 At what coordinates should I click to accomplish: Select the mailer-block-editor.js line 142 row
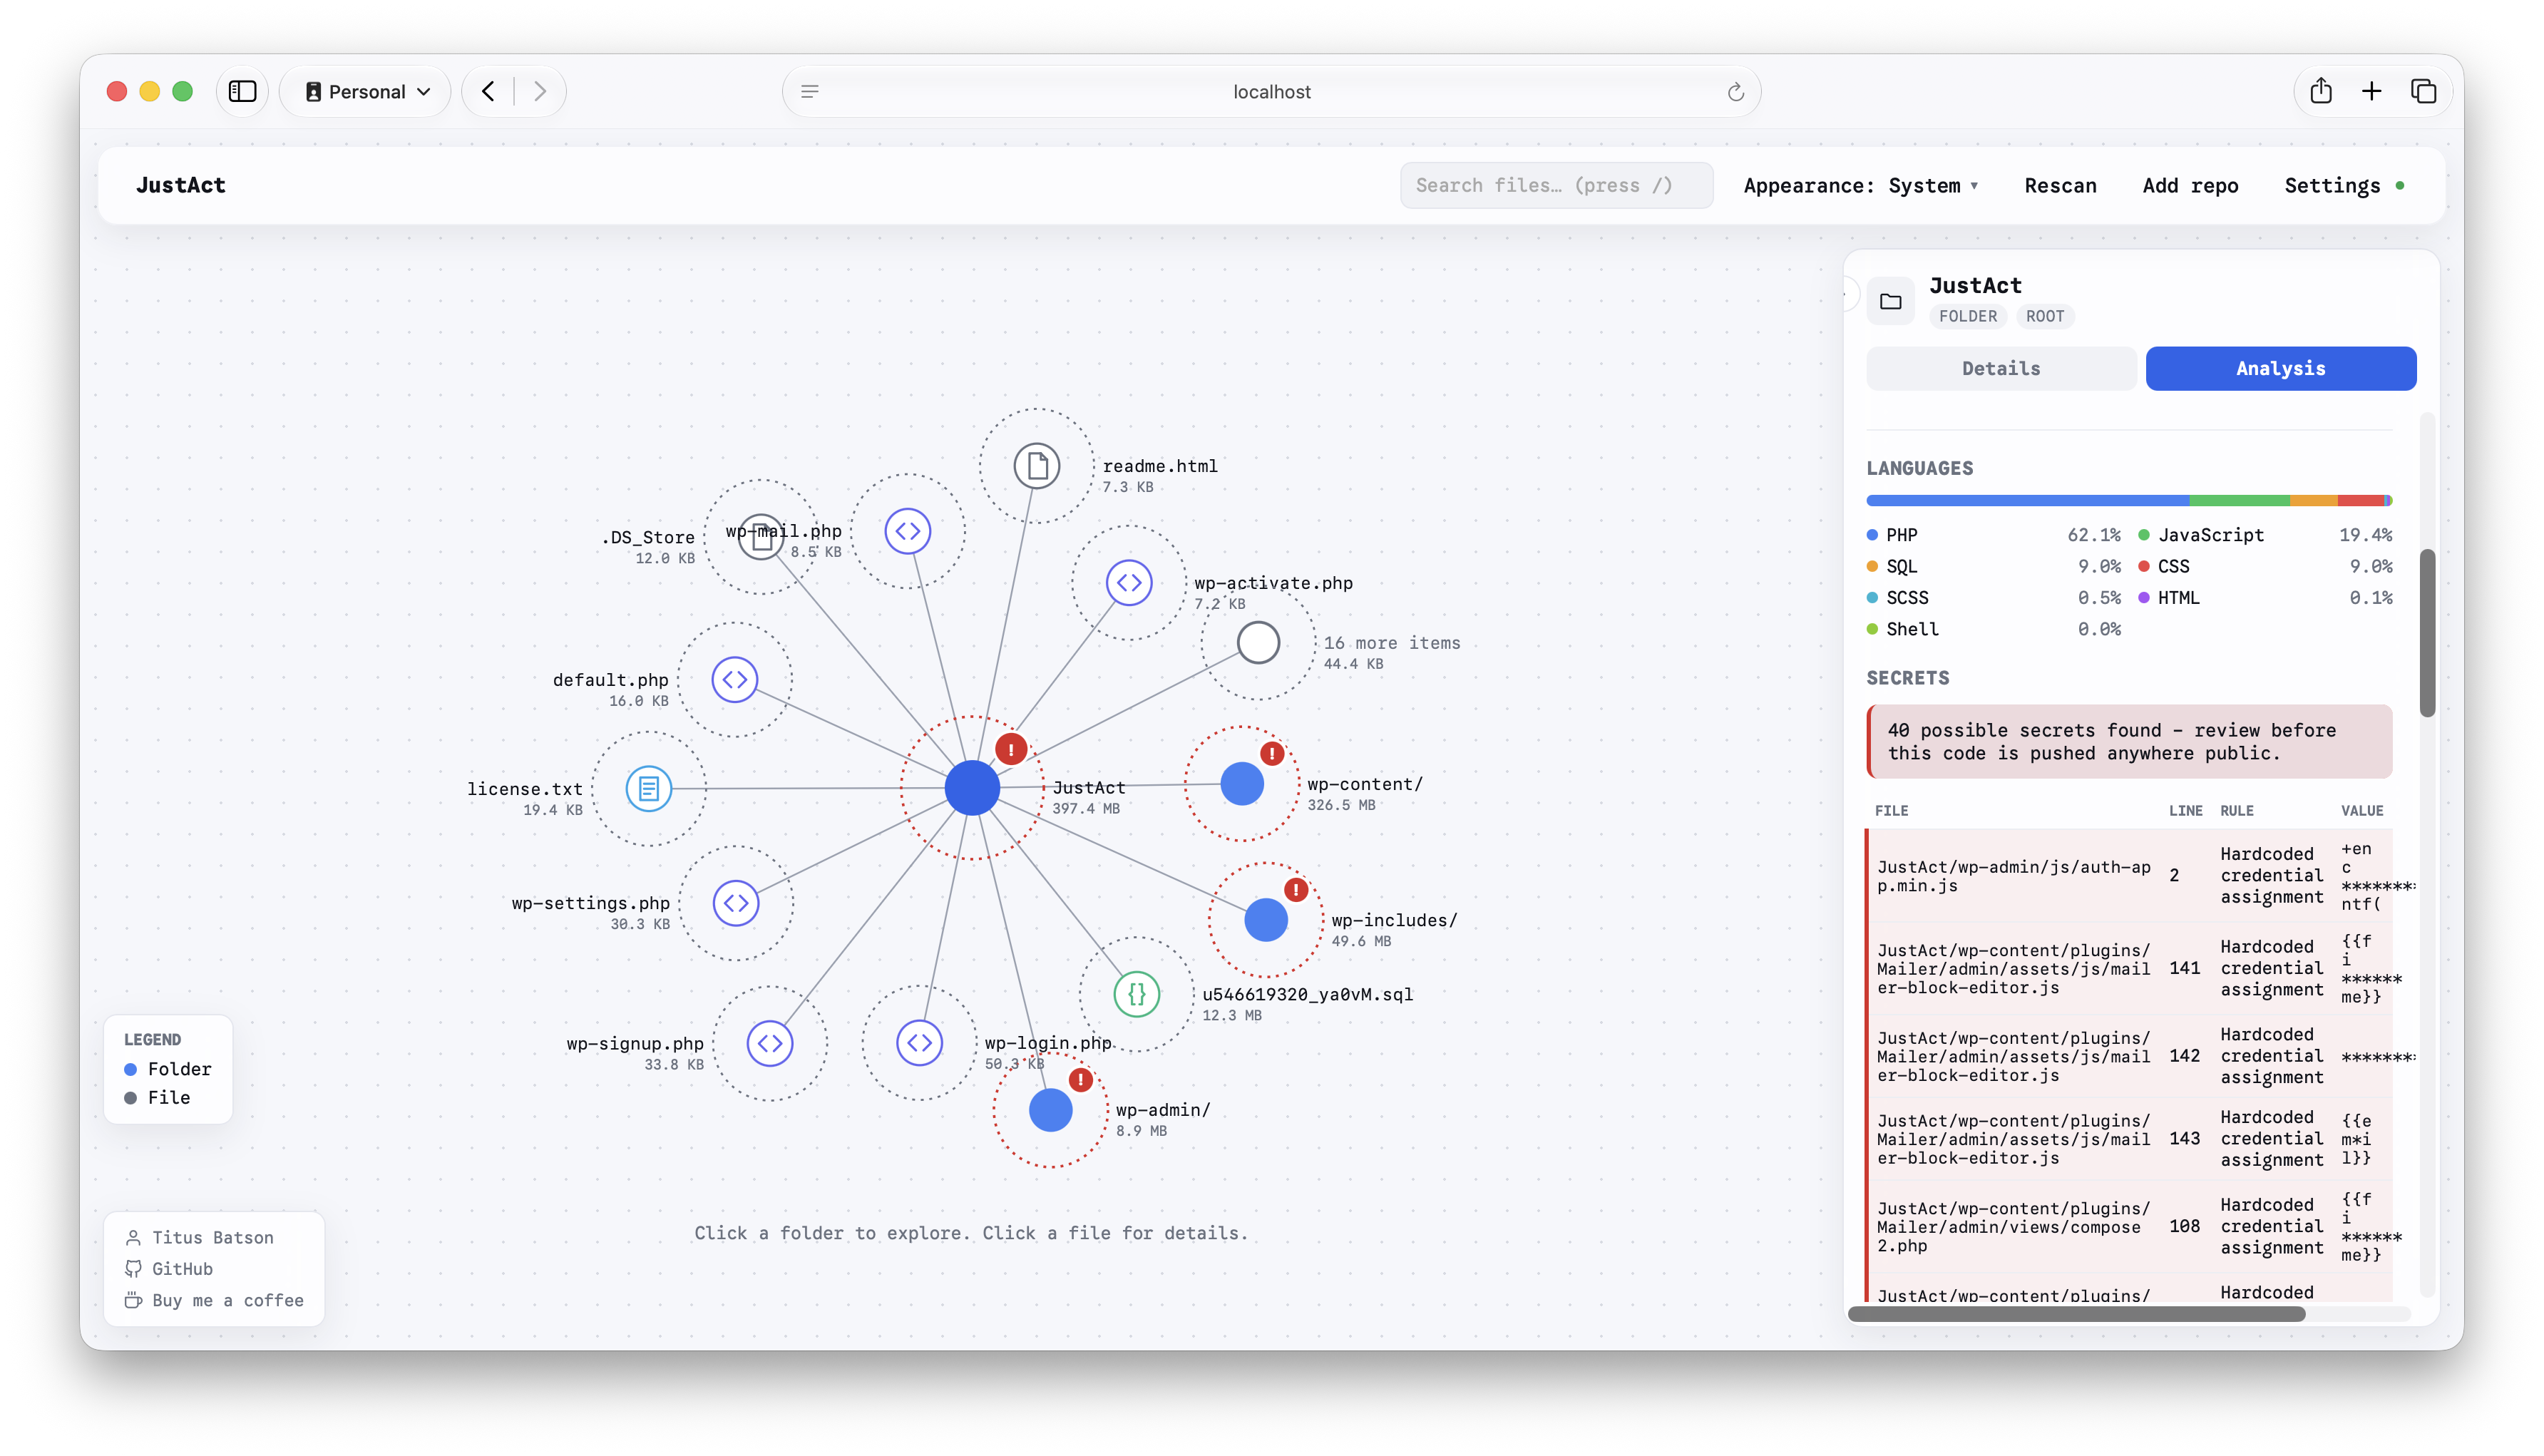[x=2128, y=1057]
